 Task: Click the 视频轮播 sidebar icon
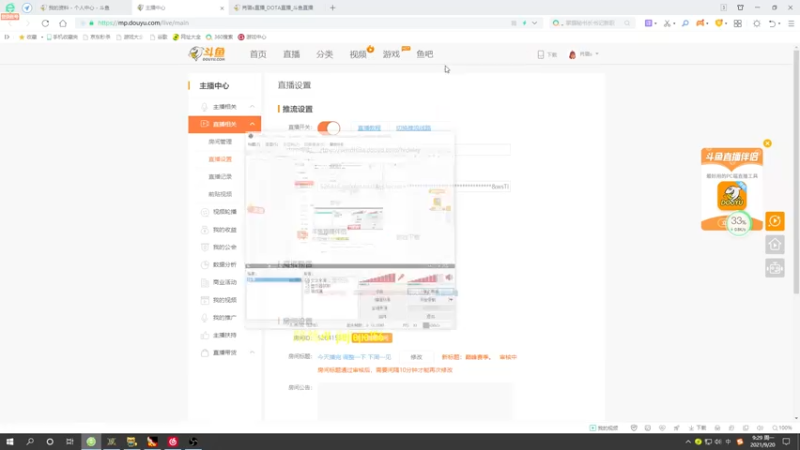coord(205,212)
